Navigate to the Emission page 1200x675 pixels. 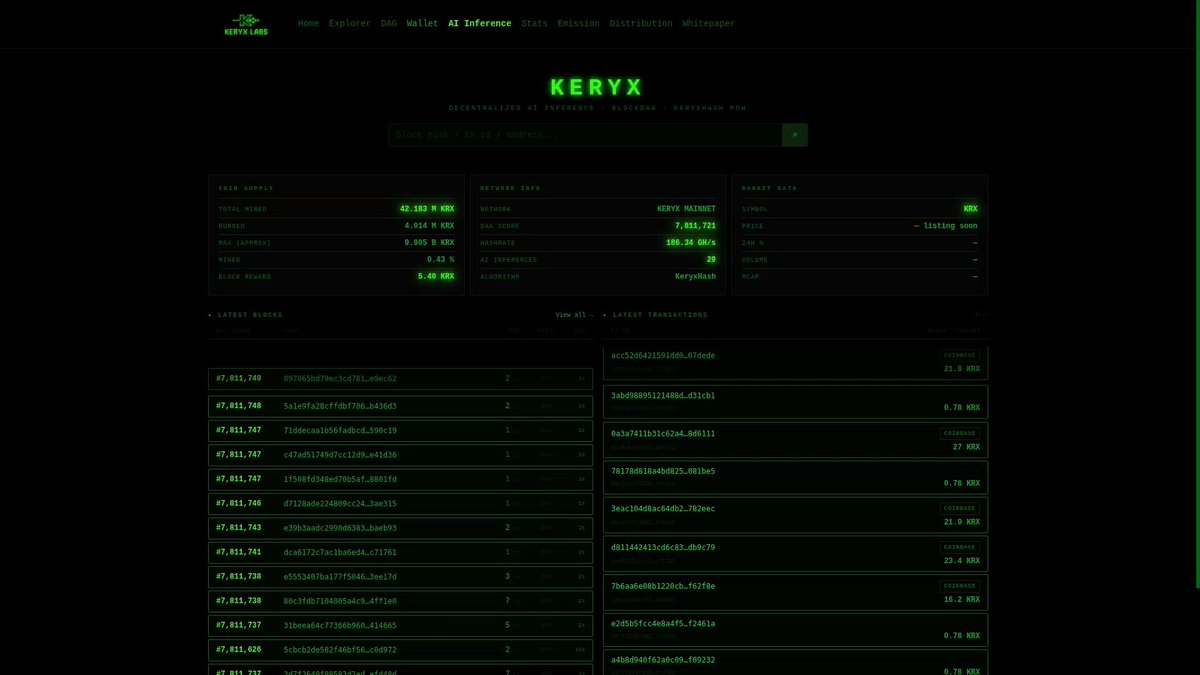tap(579, 24)
